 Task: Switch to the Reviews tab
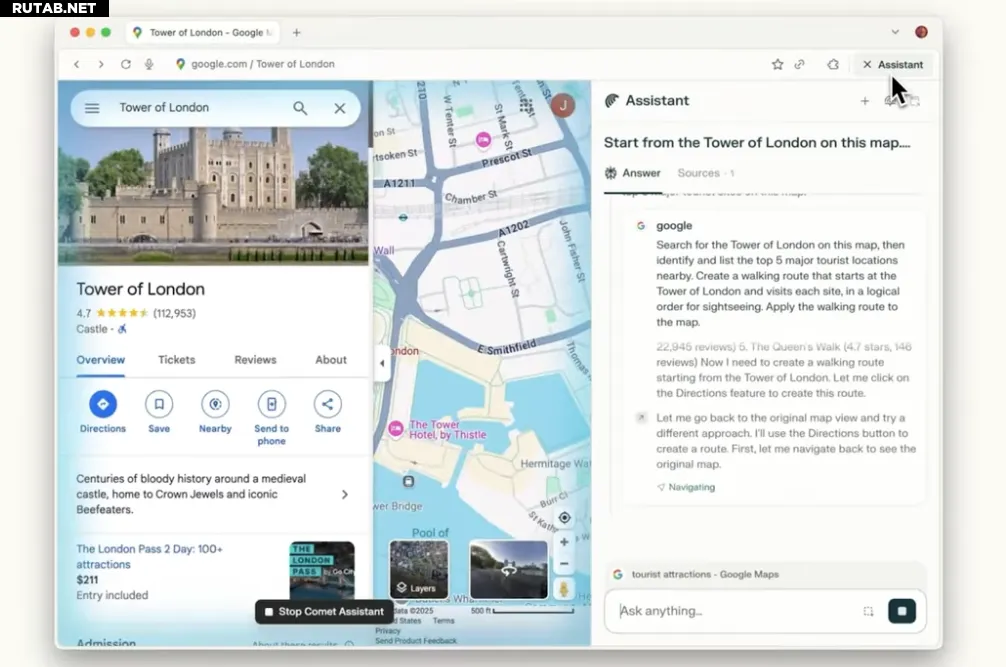tap(255, 360)
